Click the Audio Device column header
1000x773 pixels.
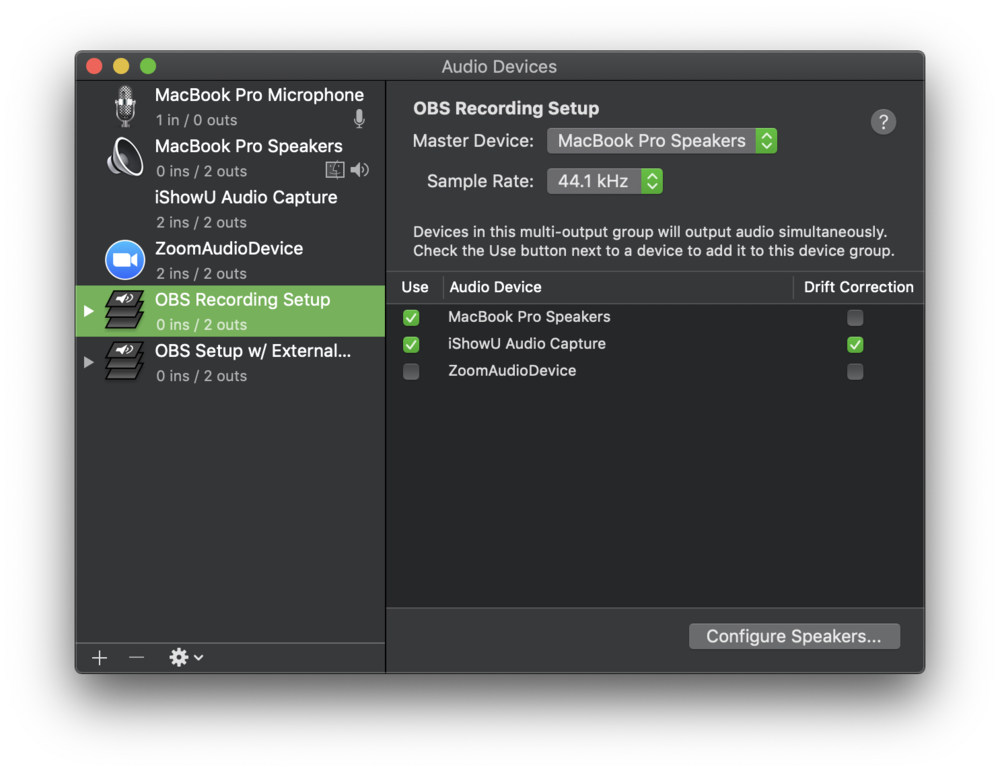coord(617,287)
